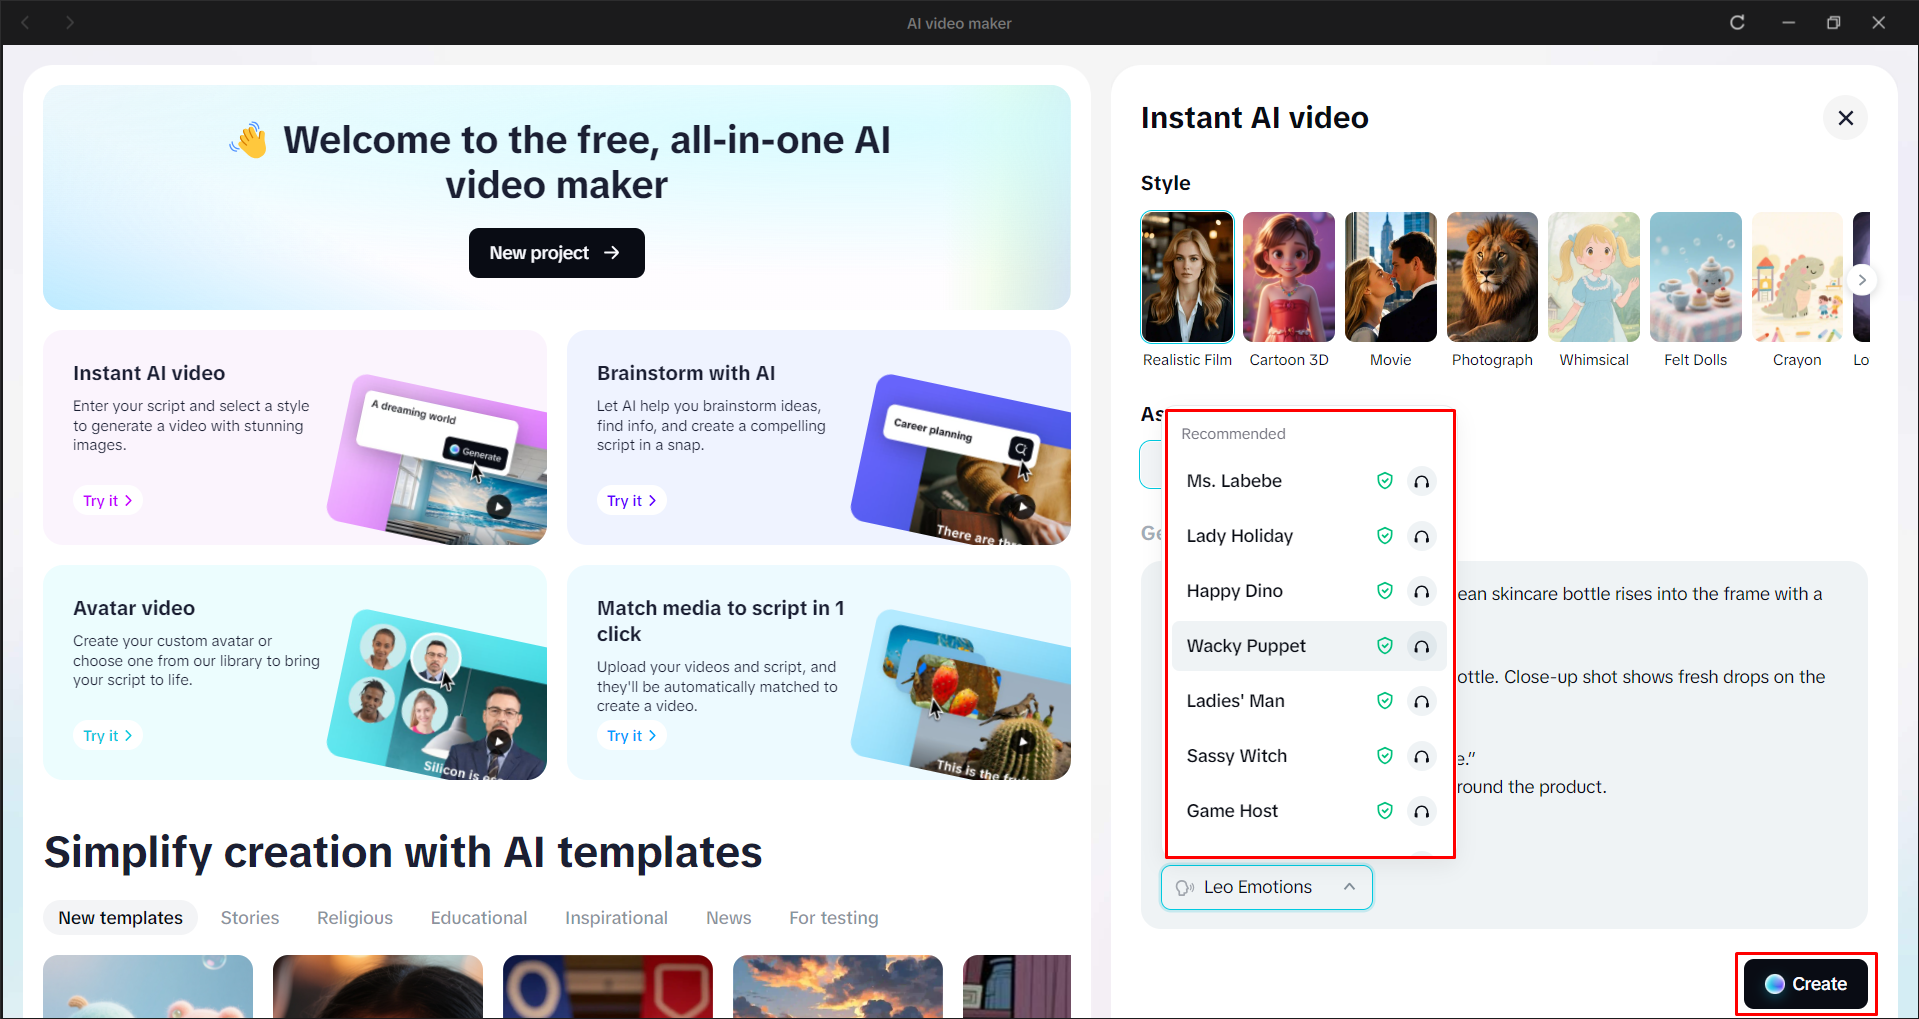The height and width of the screenshot is (1019, 1919).
Task: Play the Brainstorm with AI preview clip
Action: tap(1022, 507)
